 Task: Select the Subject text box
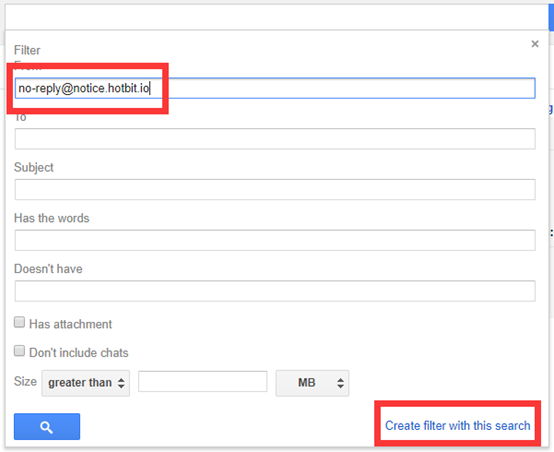pos(275,189)
